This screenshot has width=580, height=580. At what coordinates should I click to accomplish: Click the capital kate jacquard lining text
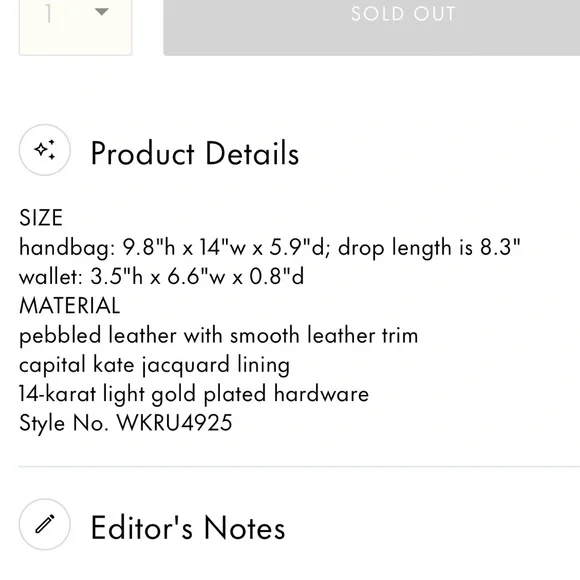click(x=154, y=365)
